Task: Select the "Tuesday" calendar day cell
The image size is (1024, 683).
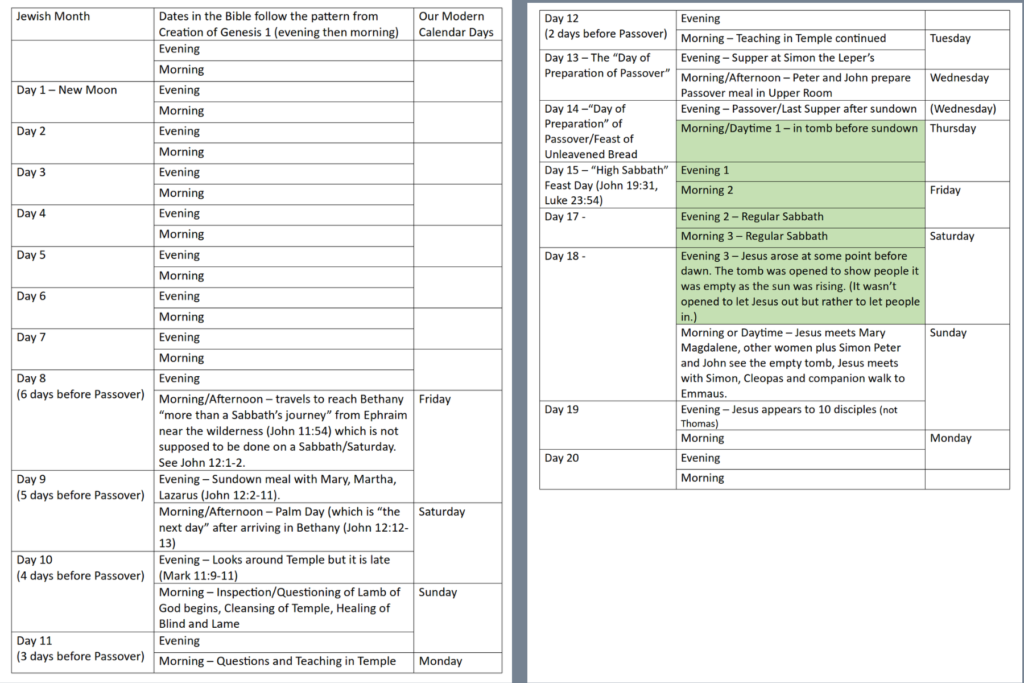Action: tap(966, 39)
